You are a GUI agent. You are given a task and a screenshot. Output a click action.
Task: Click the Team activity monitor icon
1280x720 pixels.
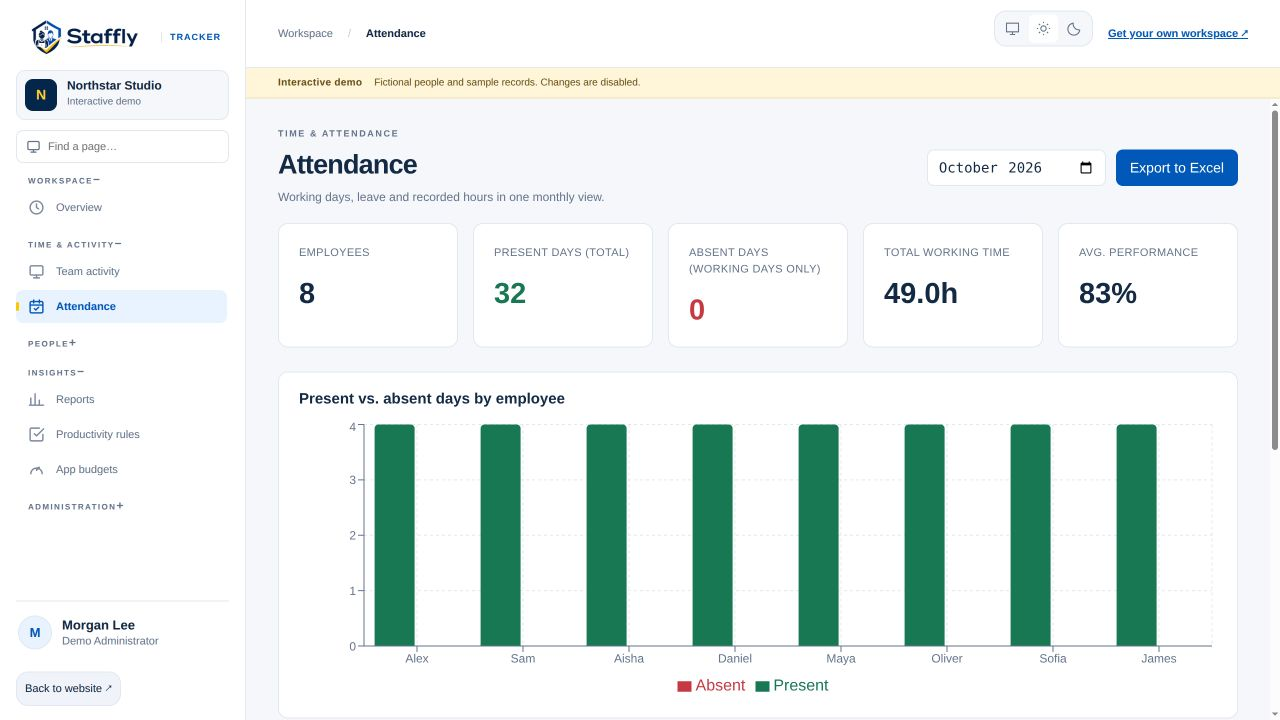coord(36,271)
